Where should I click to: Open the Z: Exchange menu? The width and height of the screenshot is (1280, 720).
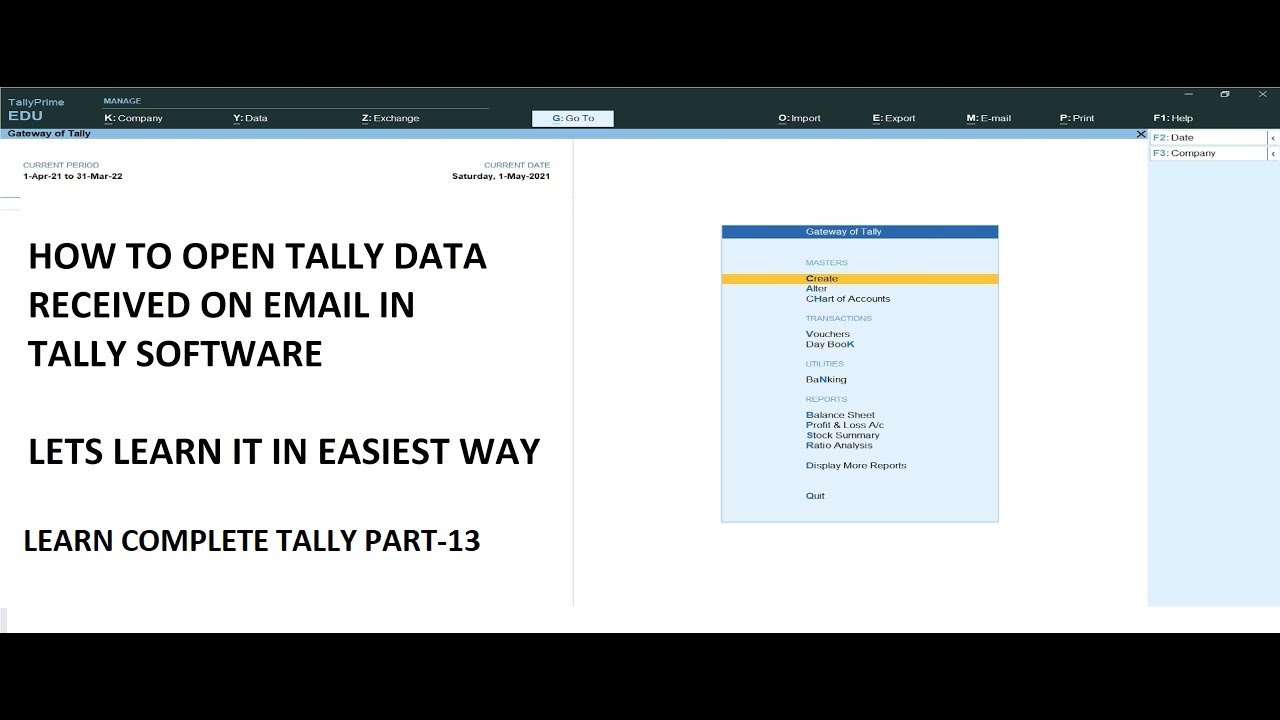pos(391,118)
